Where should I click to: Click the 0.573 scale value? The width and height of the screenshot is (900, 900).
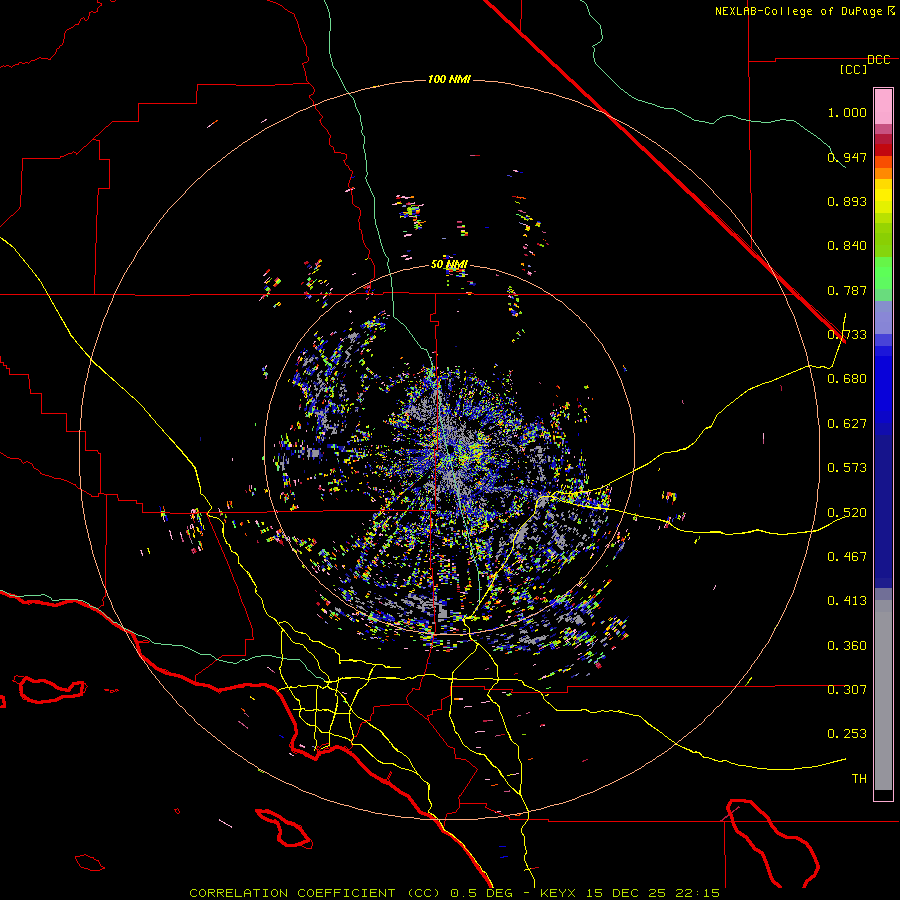(847, 468)
